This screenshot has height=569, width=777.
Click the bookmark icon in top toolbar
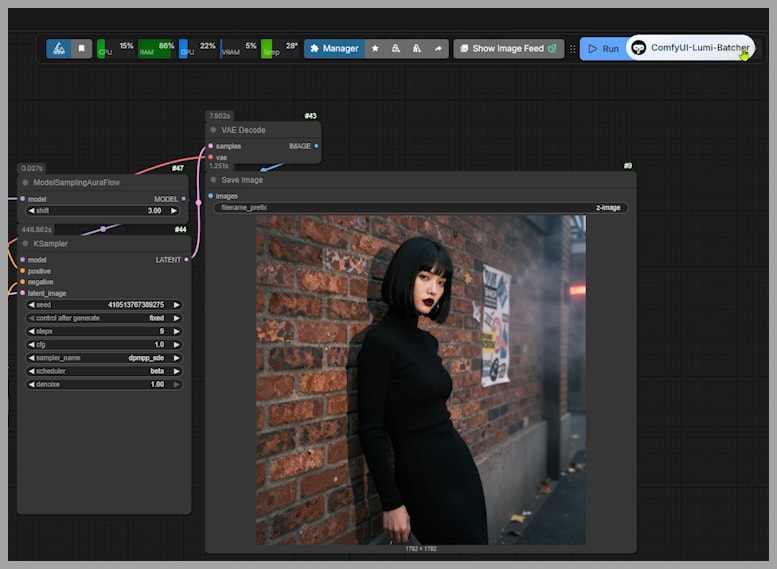(x=82, y=48)
